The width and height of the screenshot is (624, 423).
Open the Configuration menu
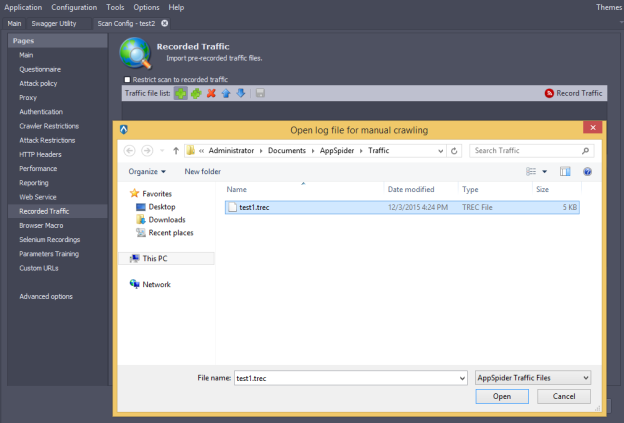(x=74, y=7)
